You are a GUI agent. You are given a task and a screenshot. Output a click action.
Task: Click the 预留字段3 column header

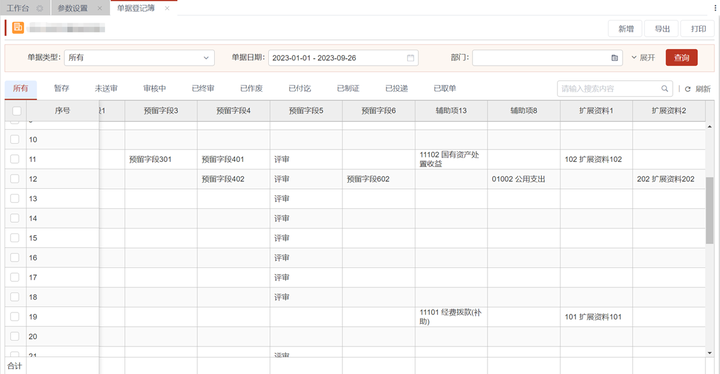[x=161, y=111]
